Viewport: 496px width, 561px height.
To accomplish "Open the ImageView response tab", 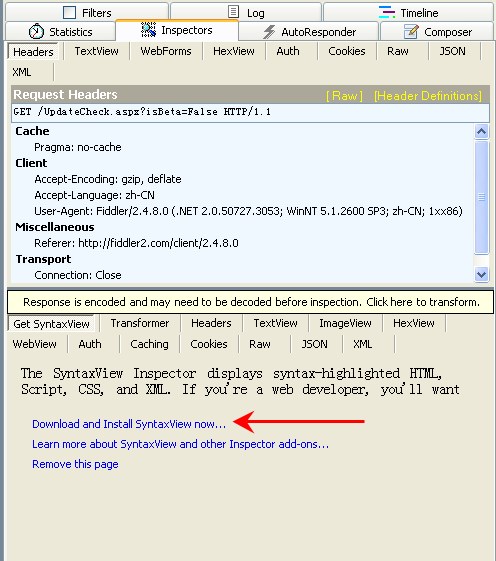I will point(345,323).
